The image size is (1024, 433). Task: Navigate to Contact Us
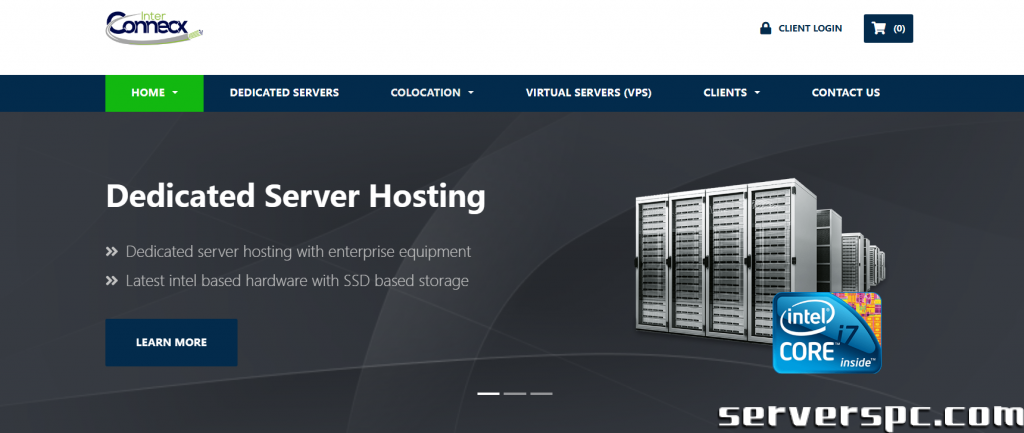(x=845, y=93)
